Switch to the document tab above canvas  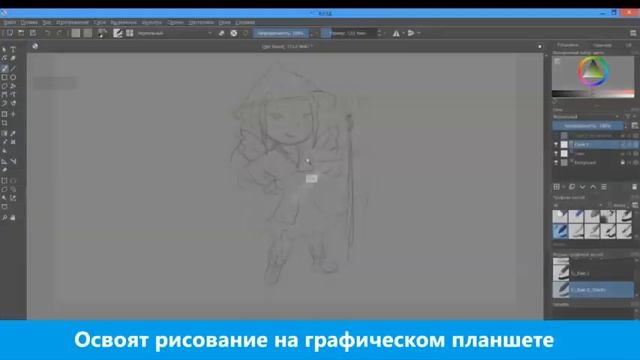(287, 47)
